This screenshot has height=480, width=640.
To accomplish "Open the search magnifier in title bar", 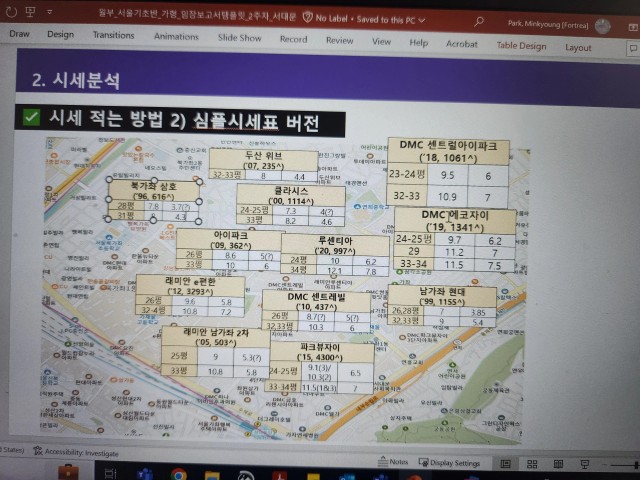I will pos(479,21).
